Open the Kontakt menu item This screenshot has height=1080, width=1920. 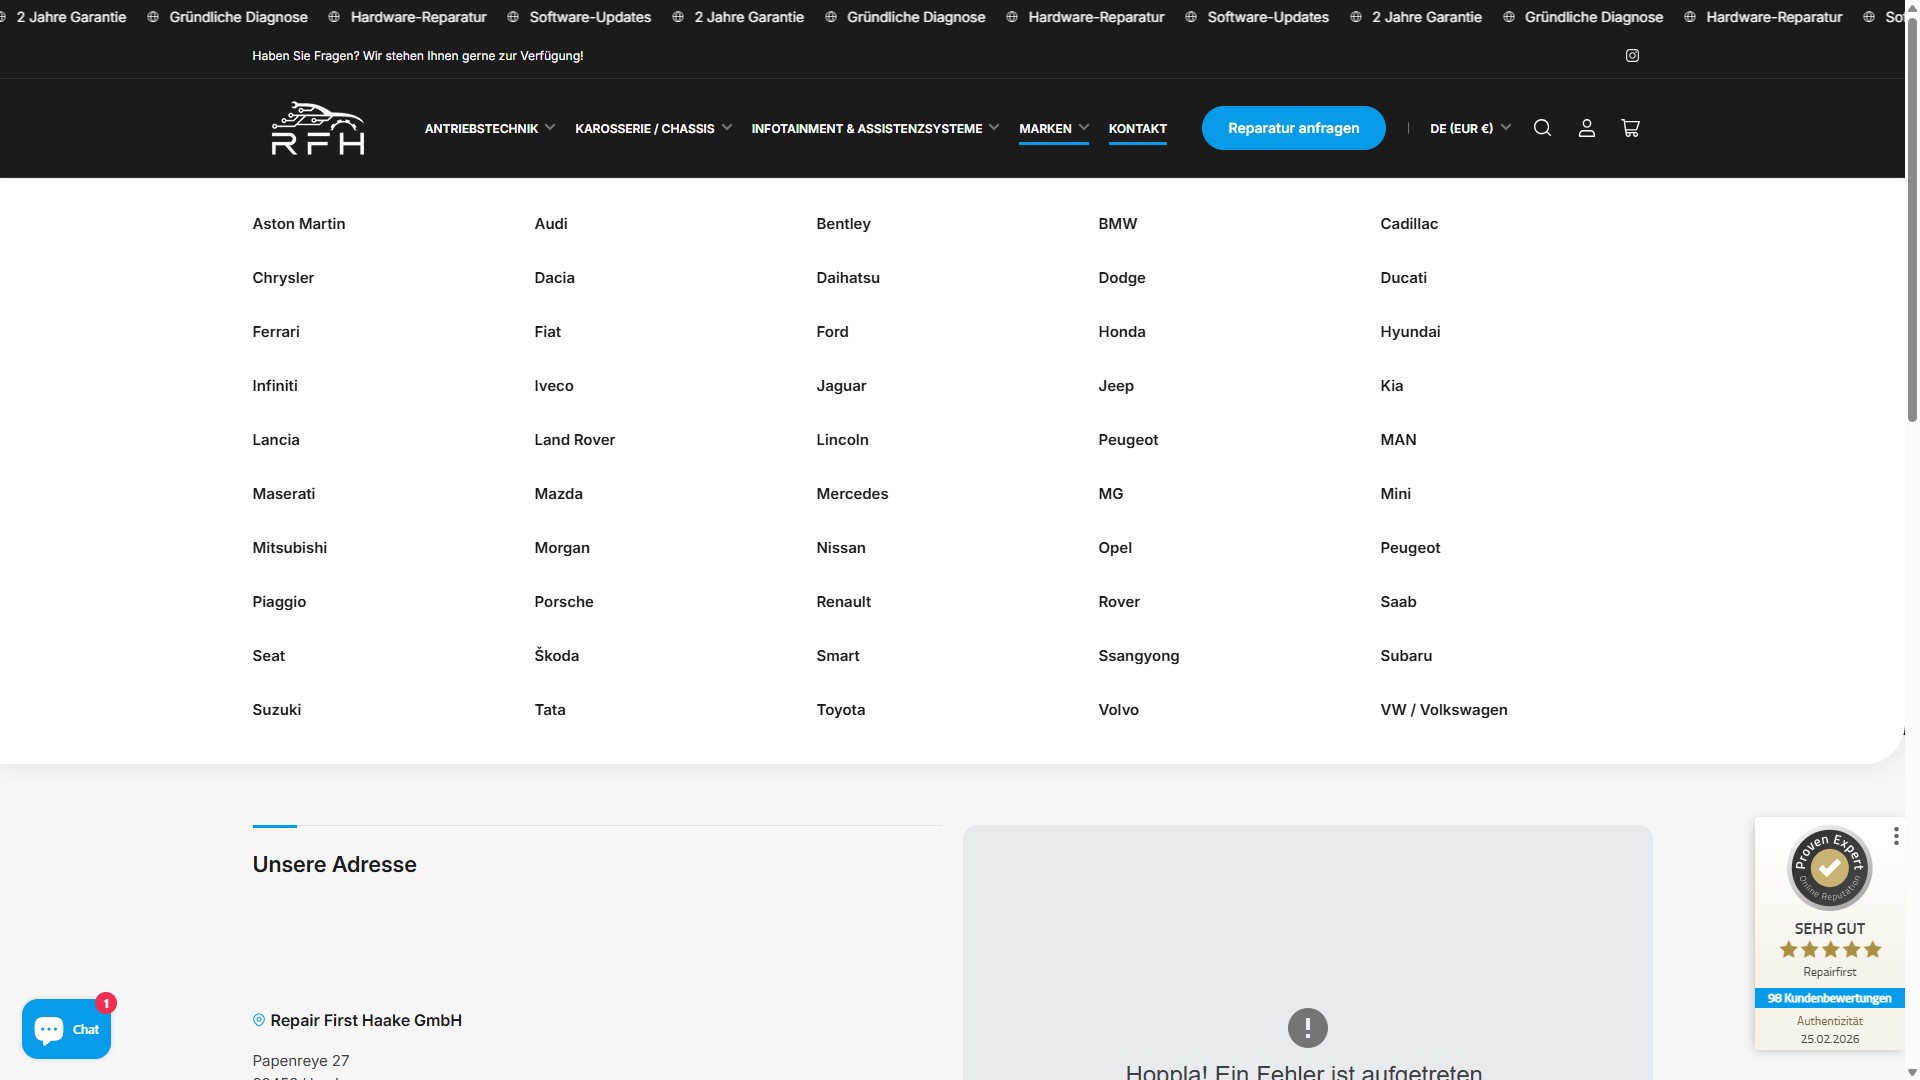(1137, 128)
